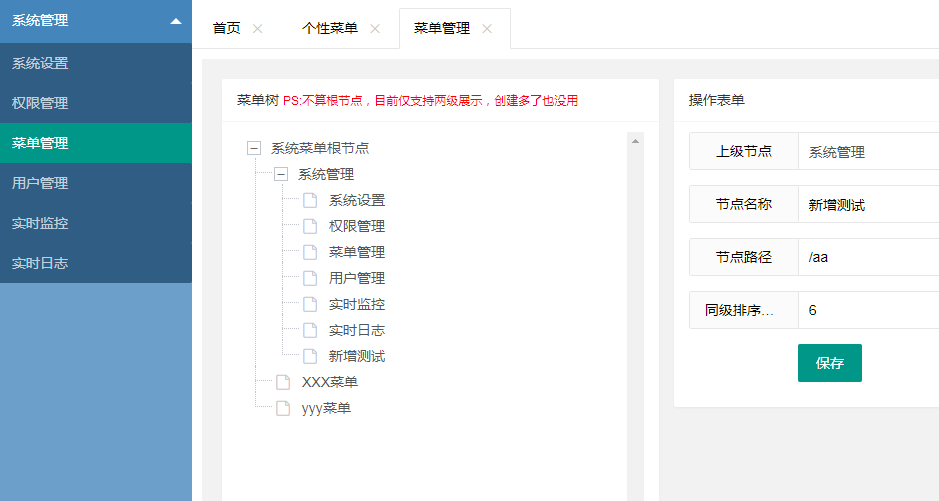Screen dimensions: 939x501
Task: Select 用户管理 in the menu tree
Action: 356,278
